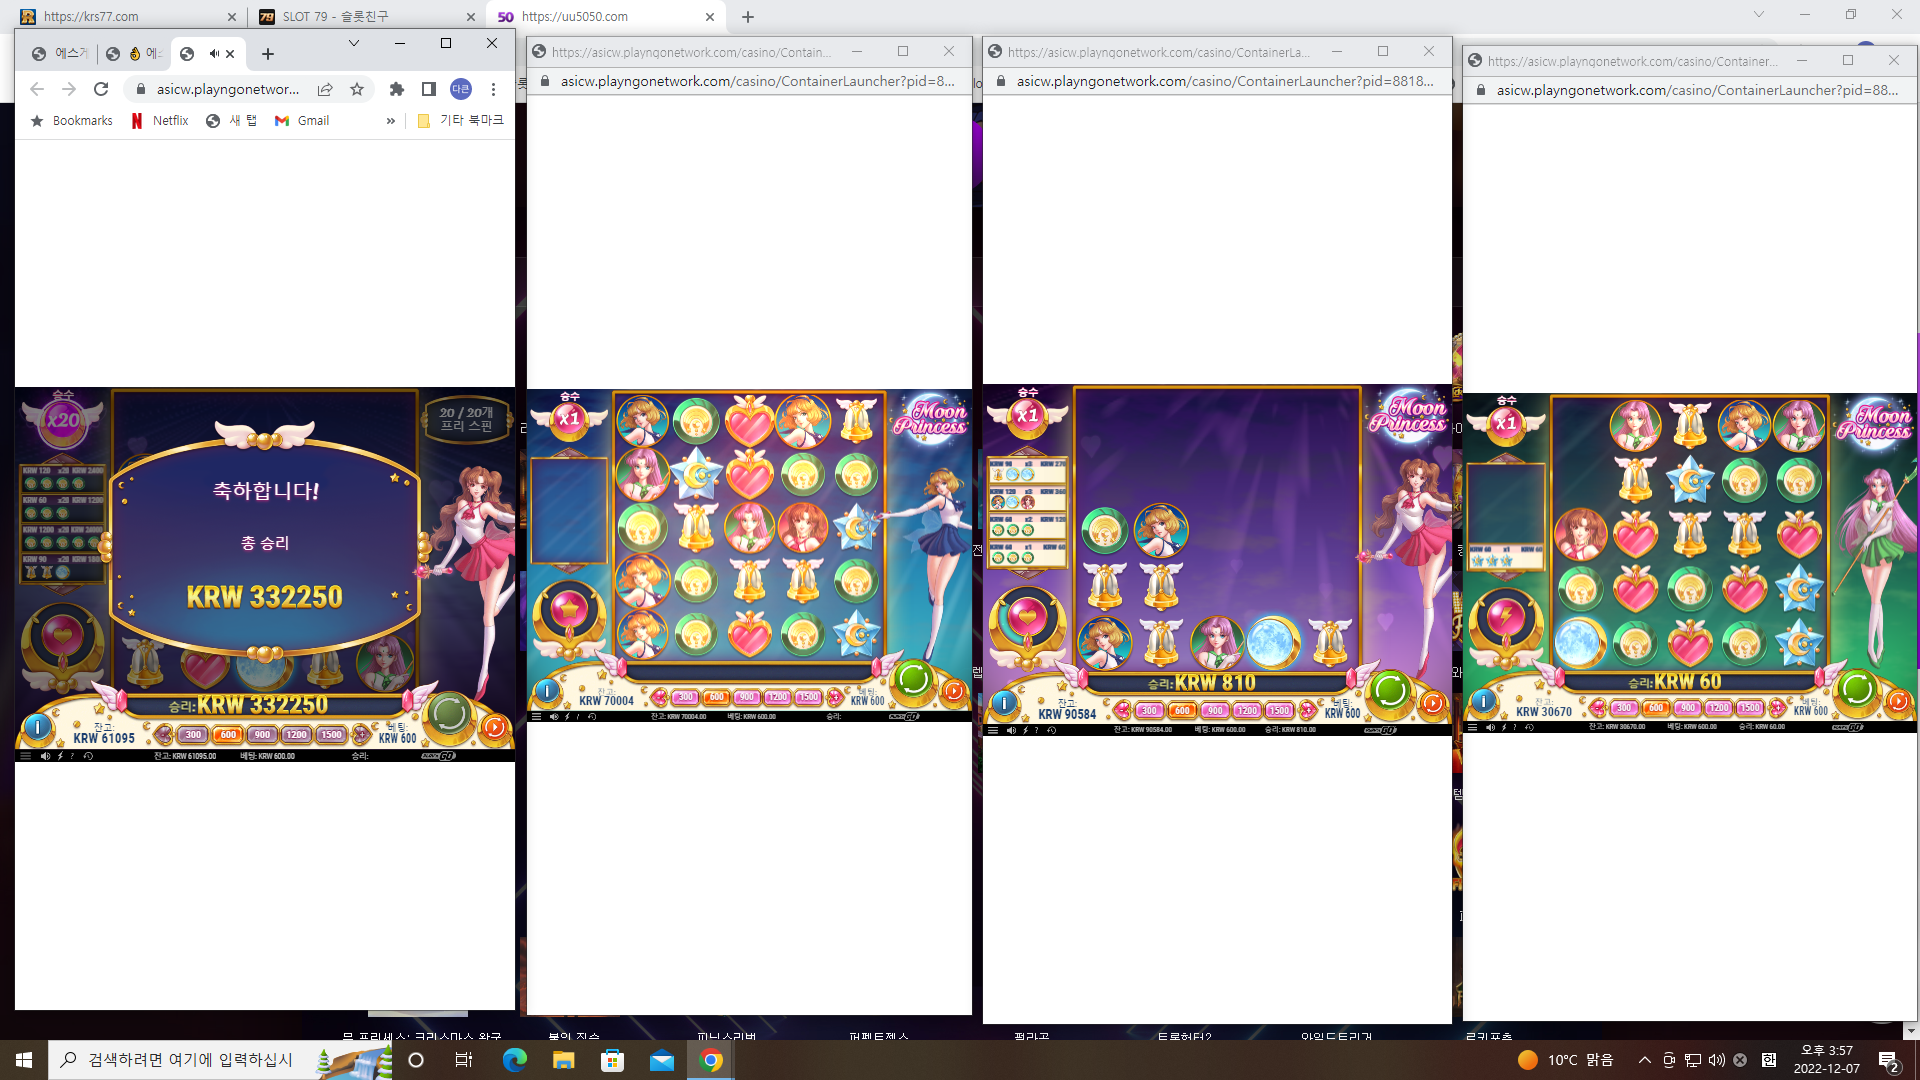Image resolution: width=1920 pixels, height=1080 pixels.
Task: Reload the page in the small Chrome window
Action: [101, 89]
